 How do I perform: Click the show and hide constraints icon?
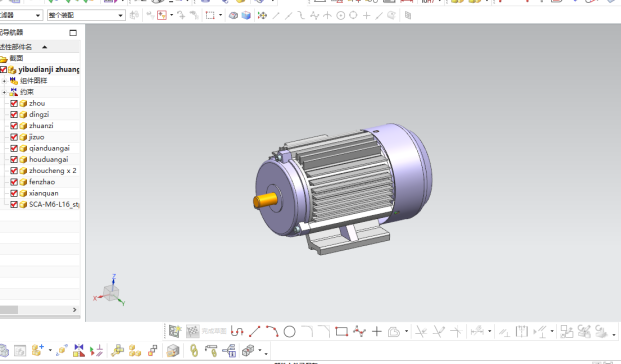click(96, 351)
